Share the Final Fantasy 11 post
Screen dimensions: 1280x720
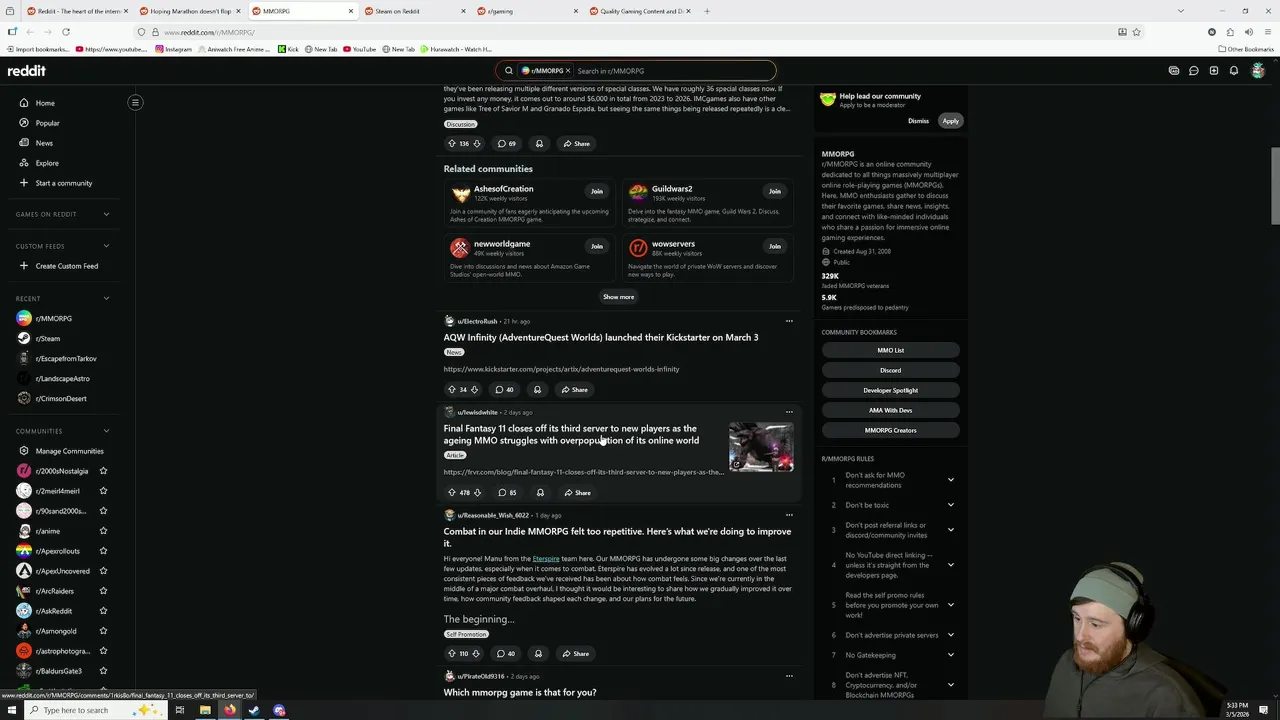pyautogui.click(x=577, y=492)
